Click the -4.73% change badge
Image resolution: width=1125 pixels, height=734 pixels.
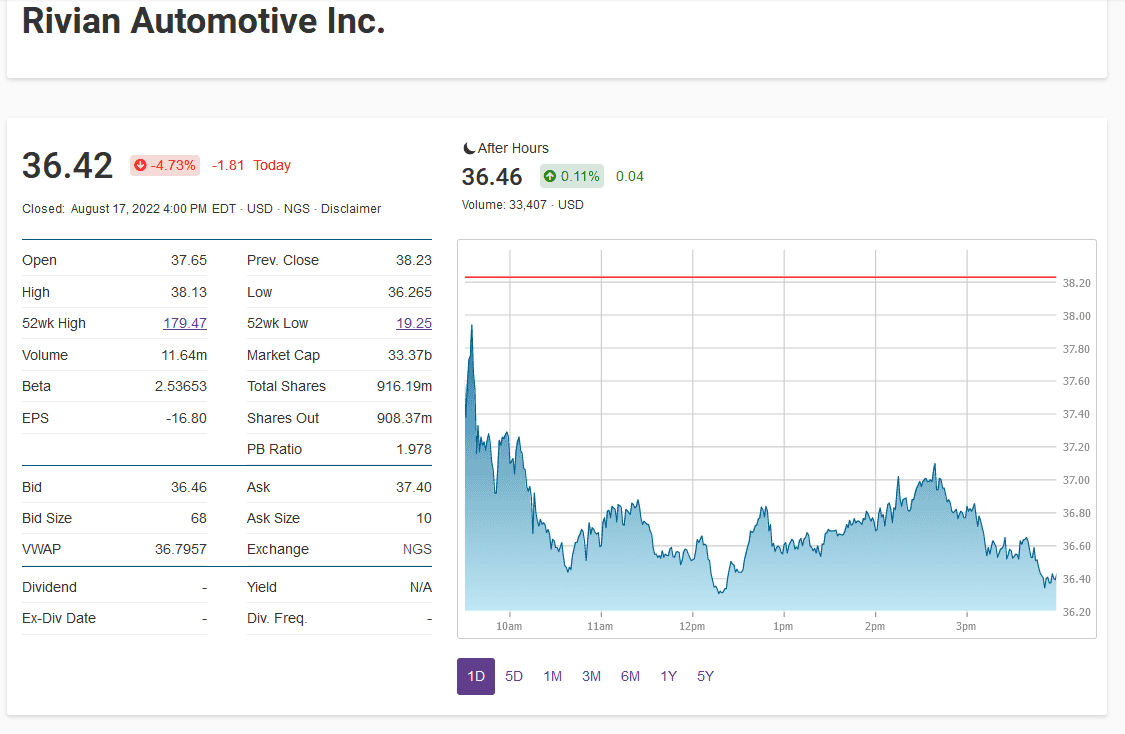coord(165,165)
